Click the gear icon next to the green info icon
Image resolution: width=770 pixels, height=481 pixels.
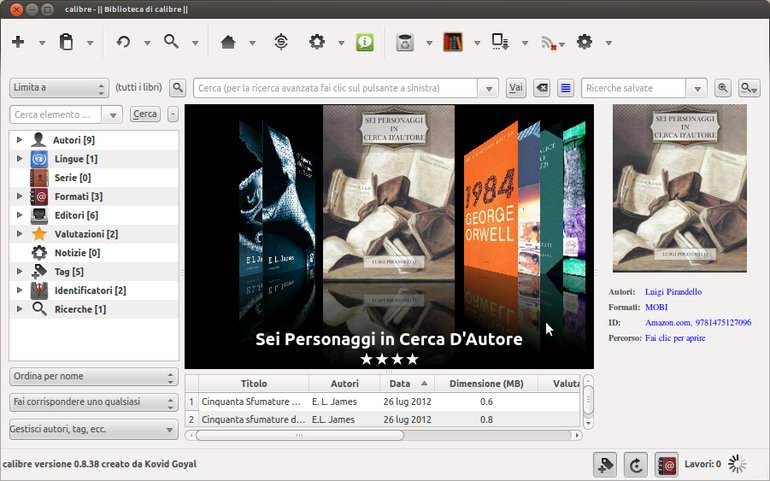[317, 42]
